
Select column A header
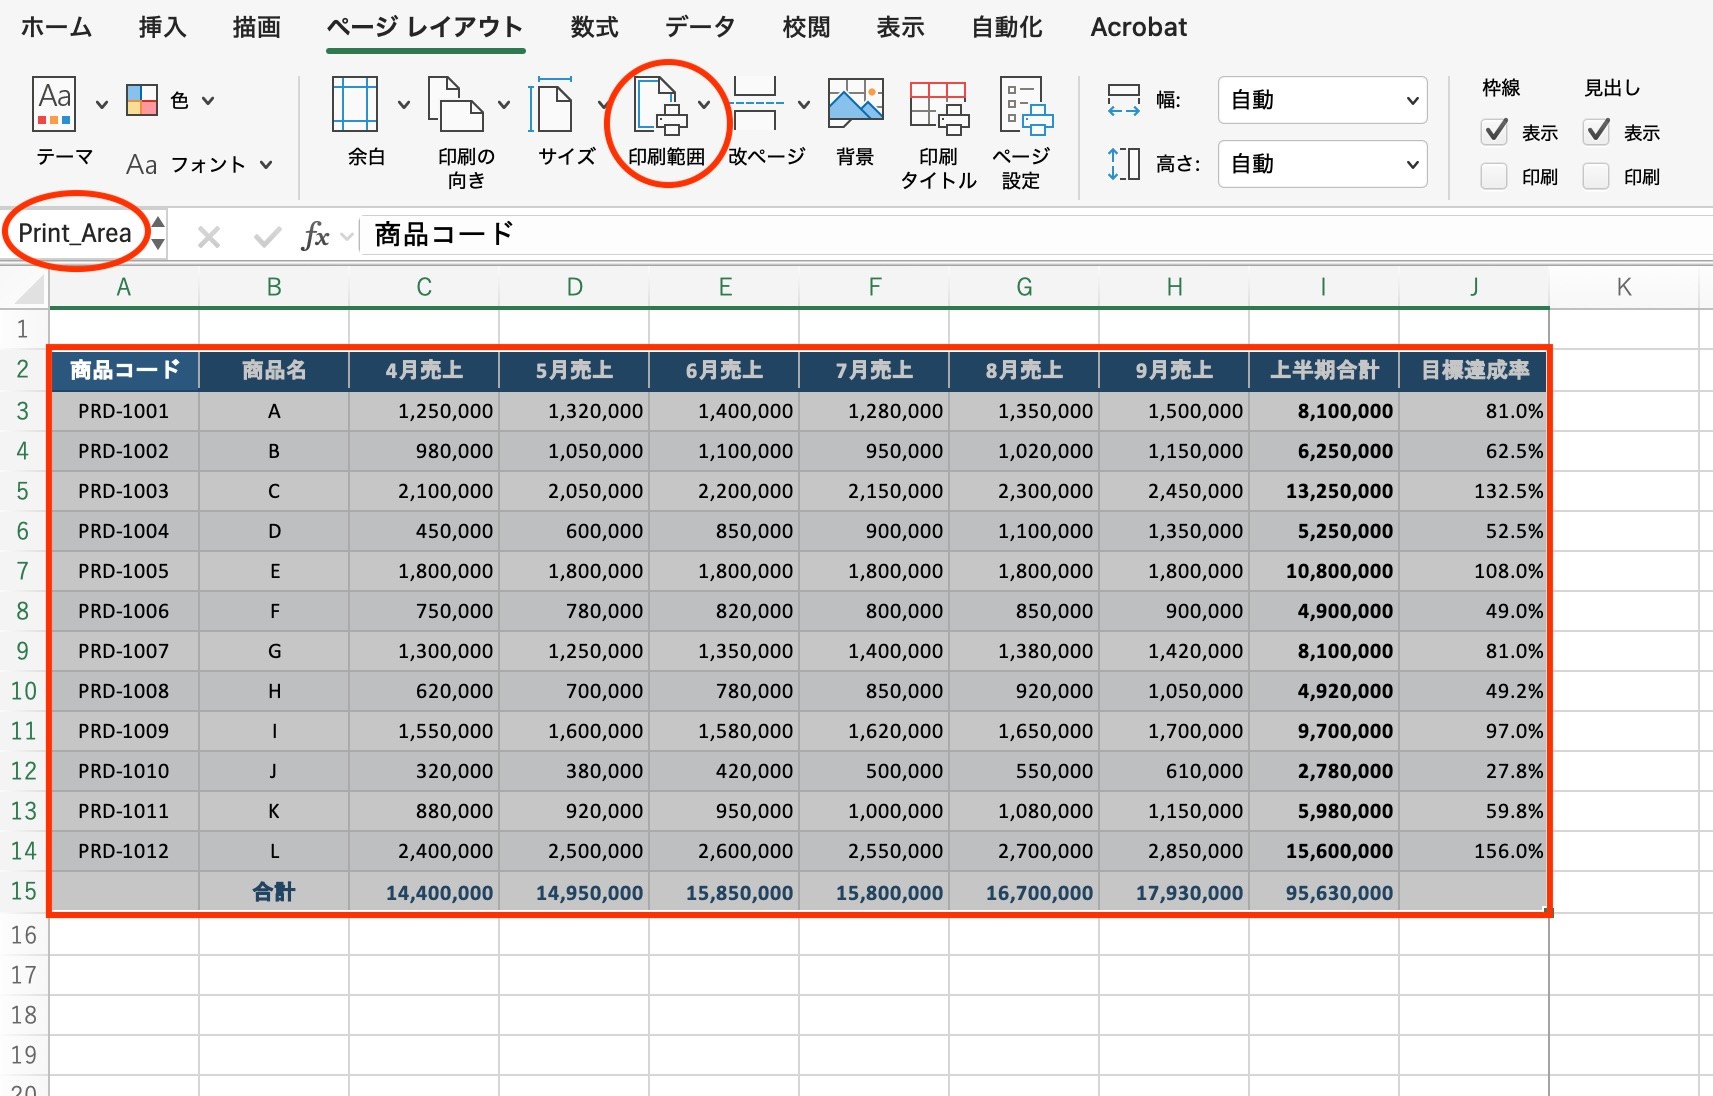[x=124, y=287]
